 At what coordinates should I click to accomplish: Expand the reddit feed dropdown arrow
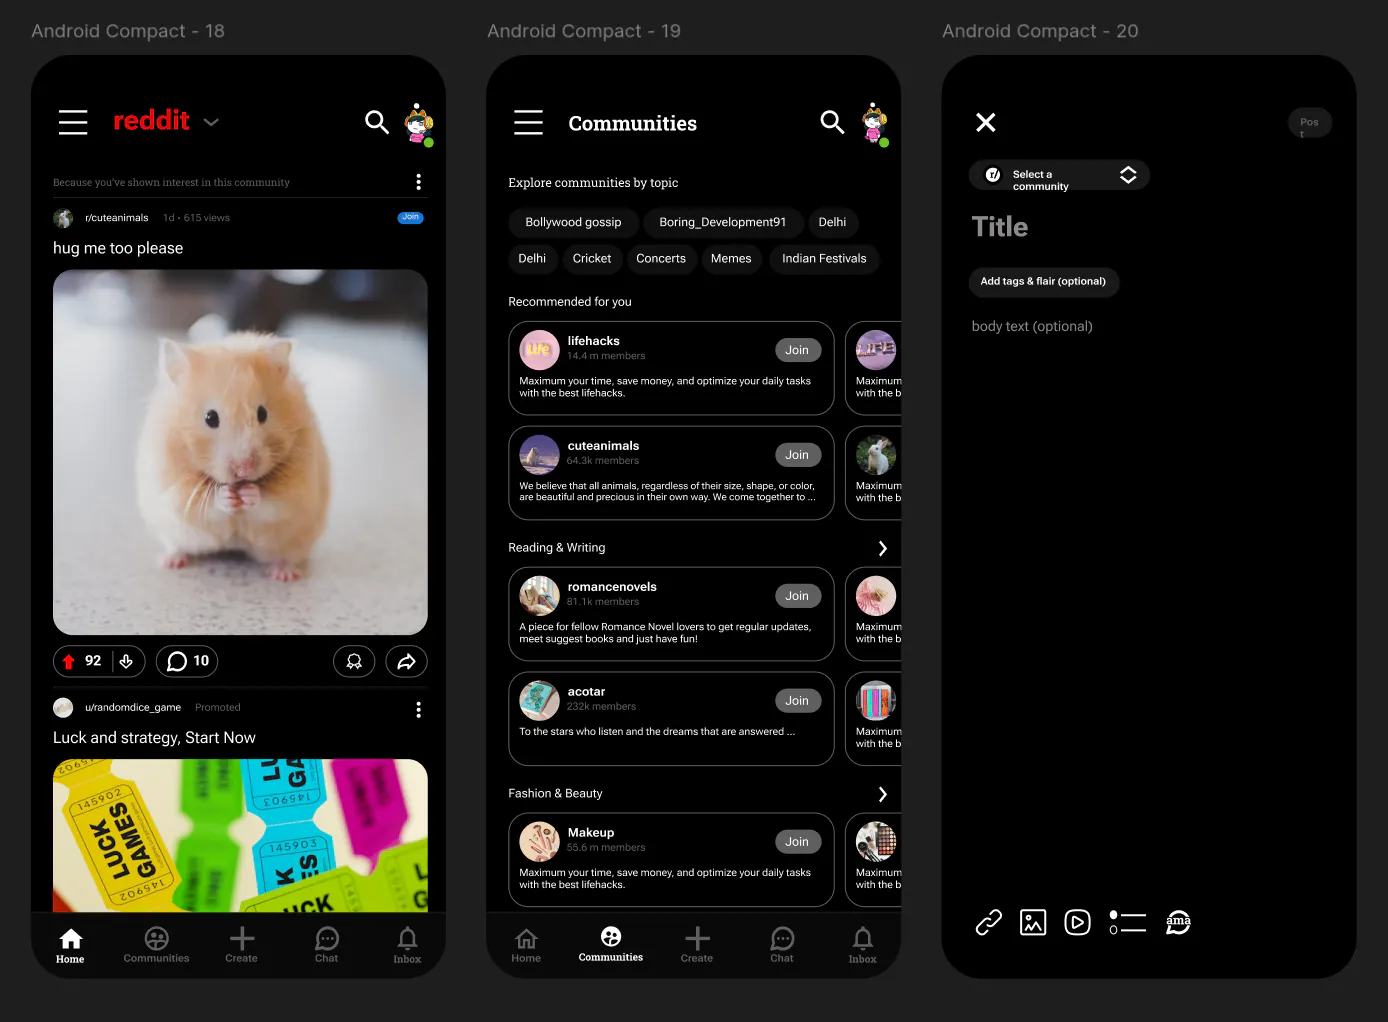pyautogui.click(x=211, y=122)
